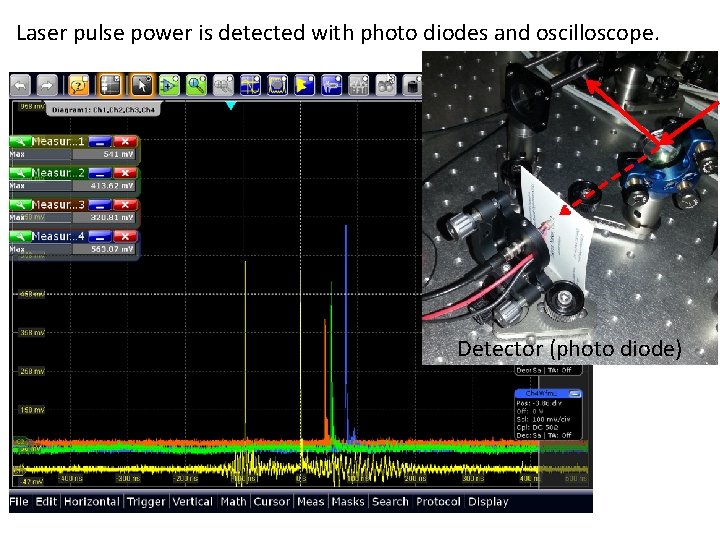
Task: Open the File menu
Action: tap(19, 501)
